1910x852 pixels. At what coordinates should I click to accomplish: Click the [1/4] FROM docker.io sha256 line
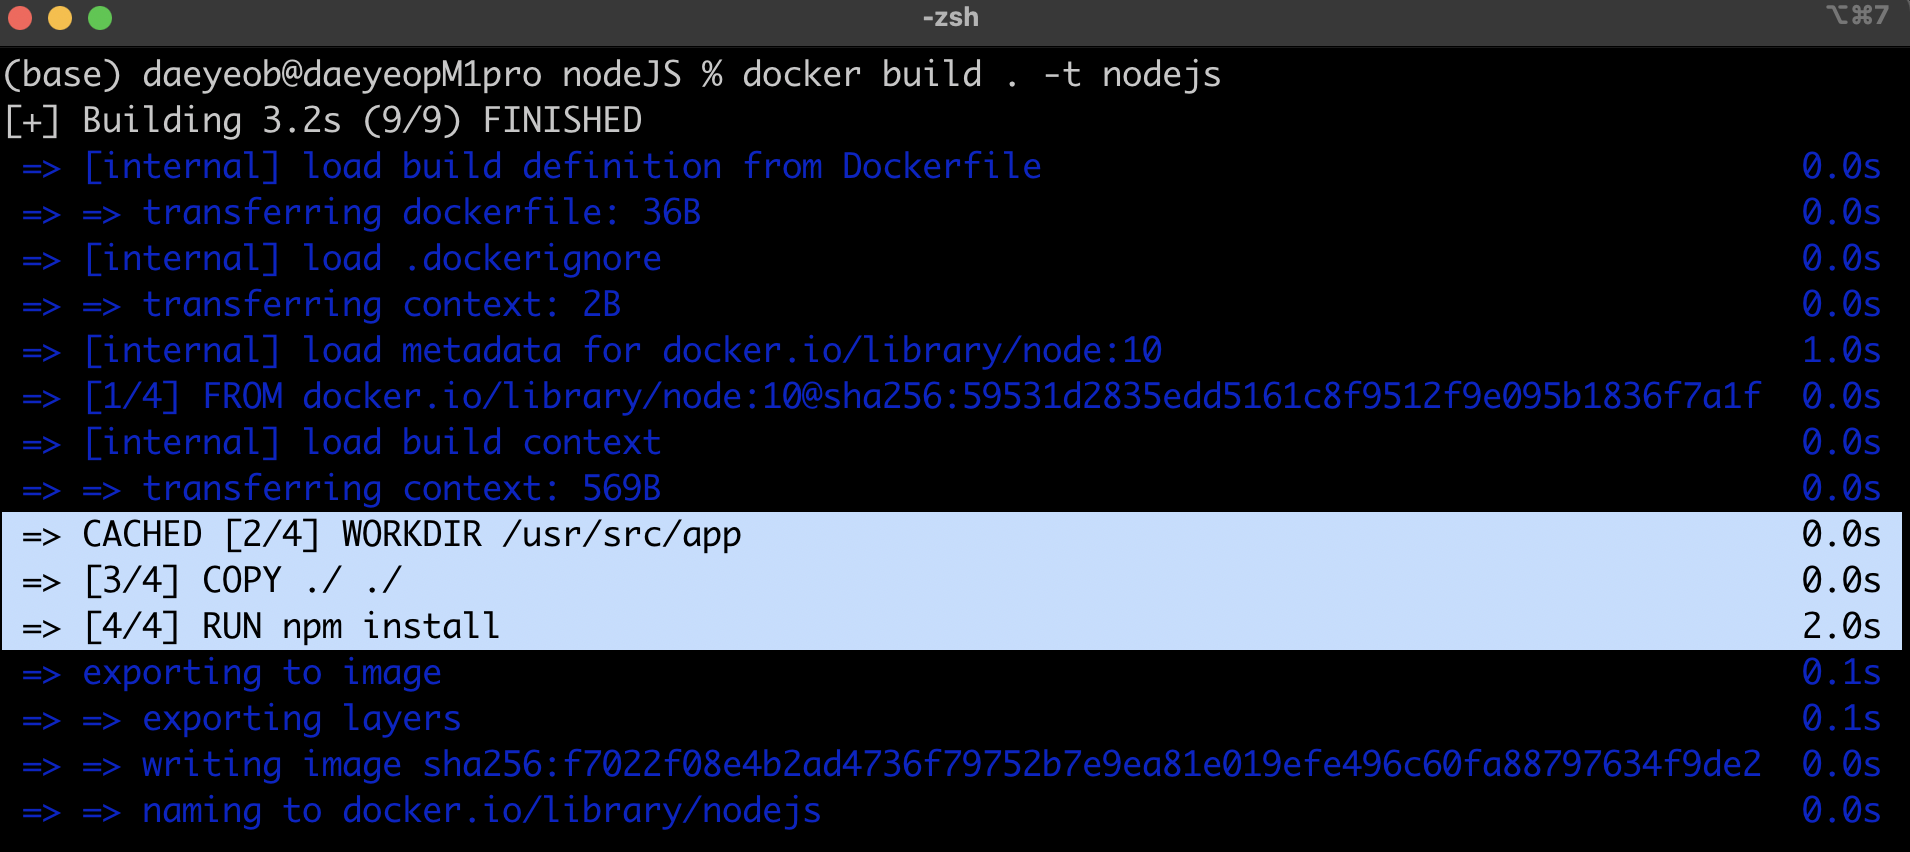pyautogui.click(x=920, y=397)
